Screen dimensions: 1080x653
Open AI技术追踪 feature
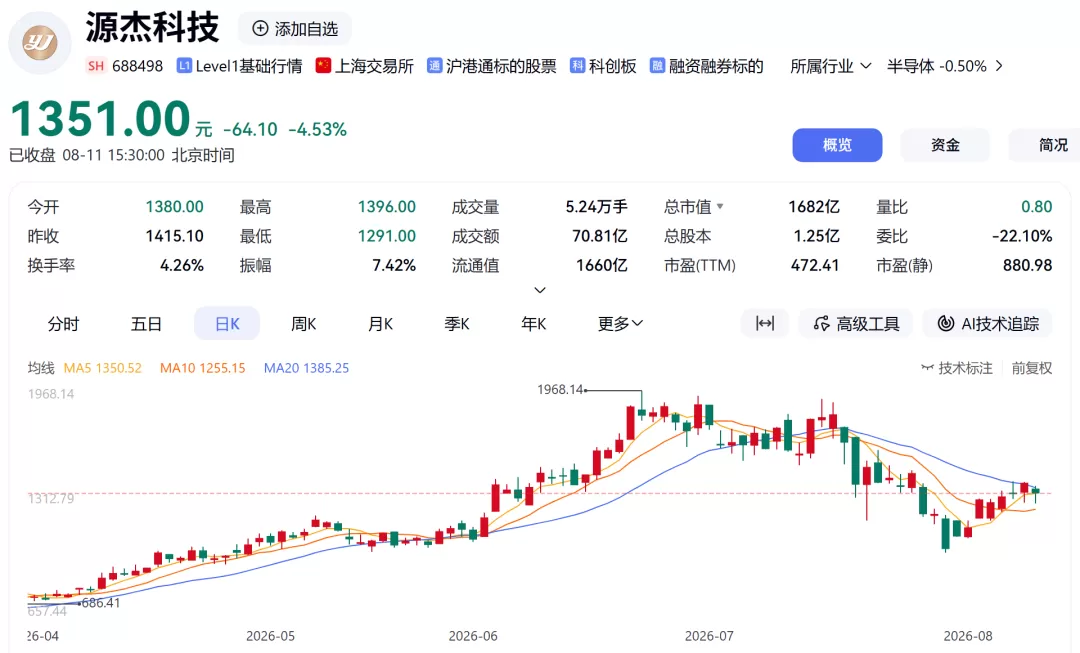pyautogui.click(x=988, y=323)
